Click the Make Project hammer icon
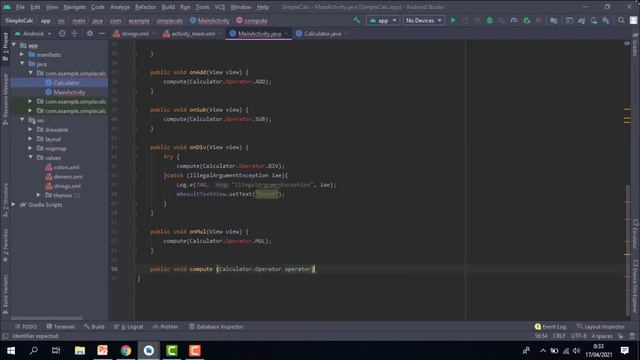 [x=357, y=20]
